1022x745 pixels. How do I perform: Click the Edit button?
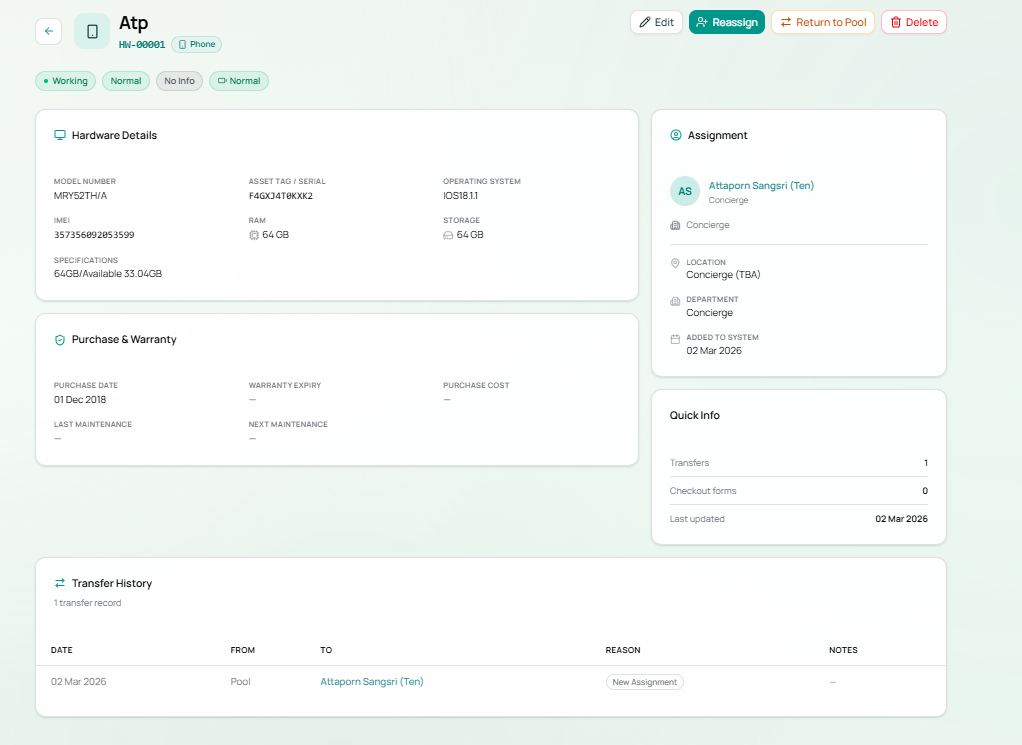(656, 22)
